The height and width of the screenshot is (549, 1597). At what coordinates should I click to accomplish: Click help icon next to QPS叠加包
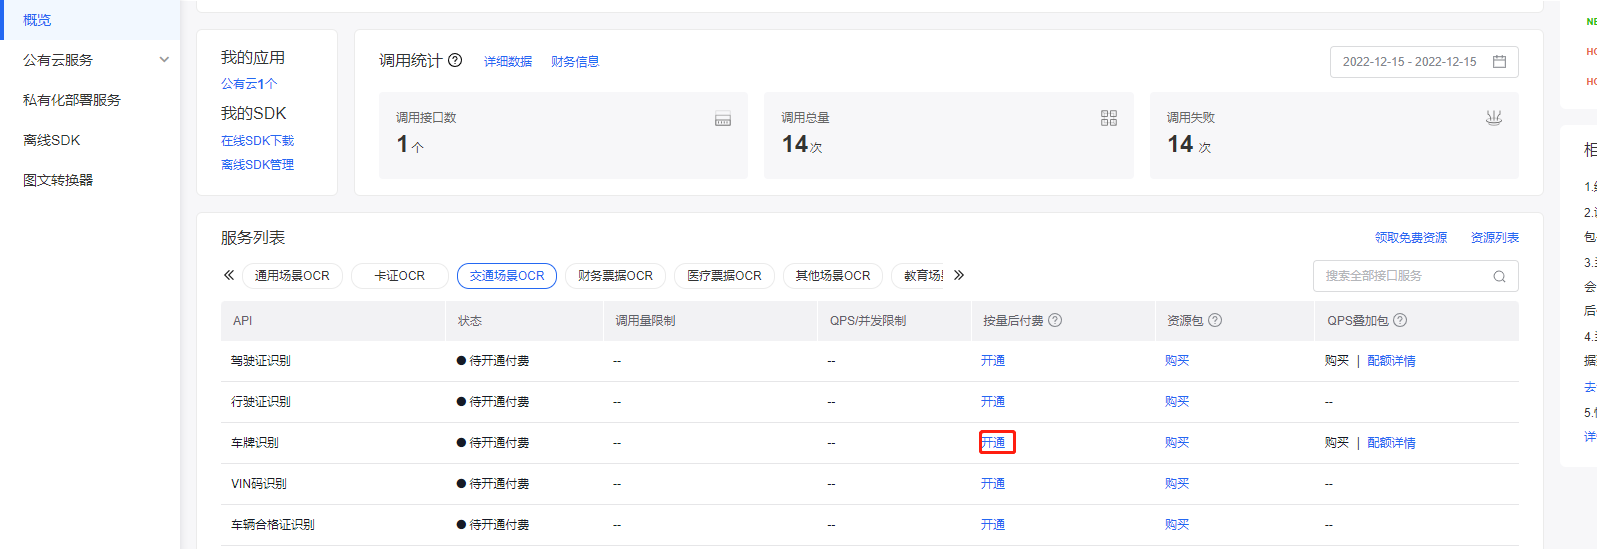[1400, 321]
